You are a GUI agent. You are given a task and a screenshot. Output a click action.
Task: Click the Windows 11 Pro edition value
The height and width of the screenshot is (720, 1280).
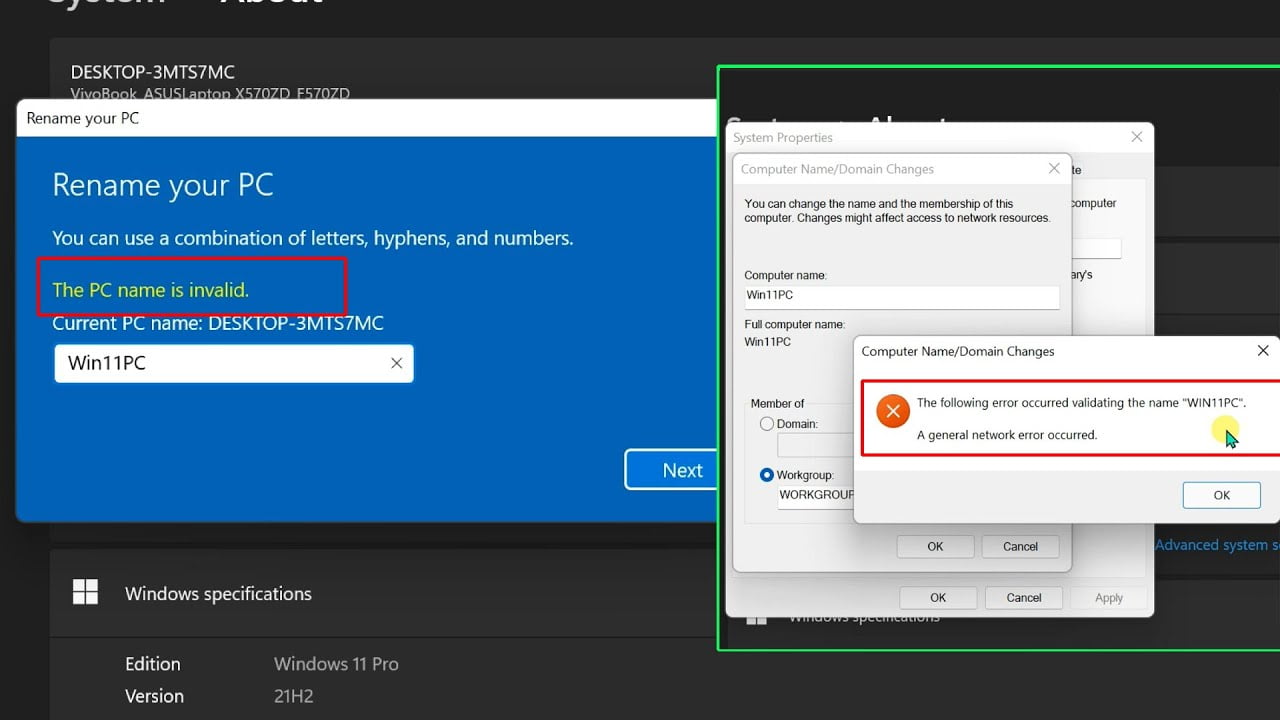pos(336,664)
